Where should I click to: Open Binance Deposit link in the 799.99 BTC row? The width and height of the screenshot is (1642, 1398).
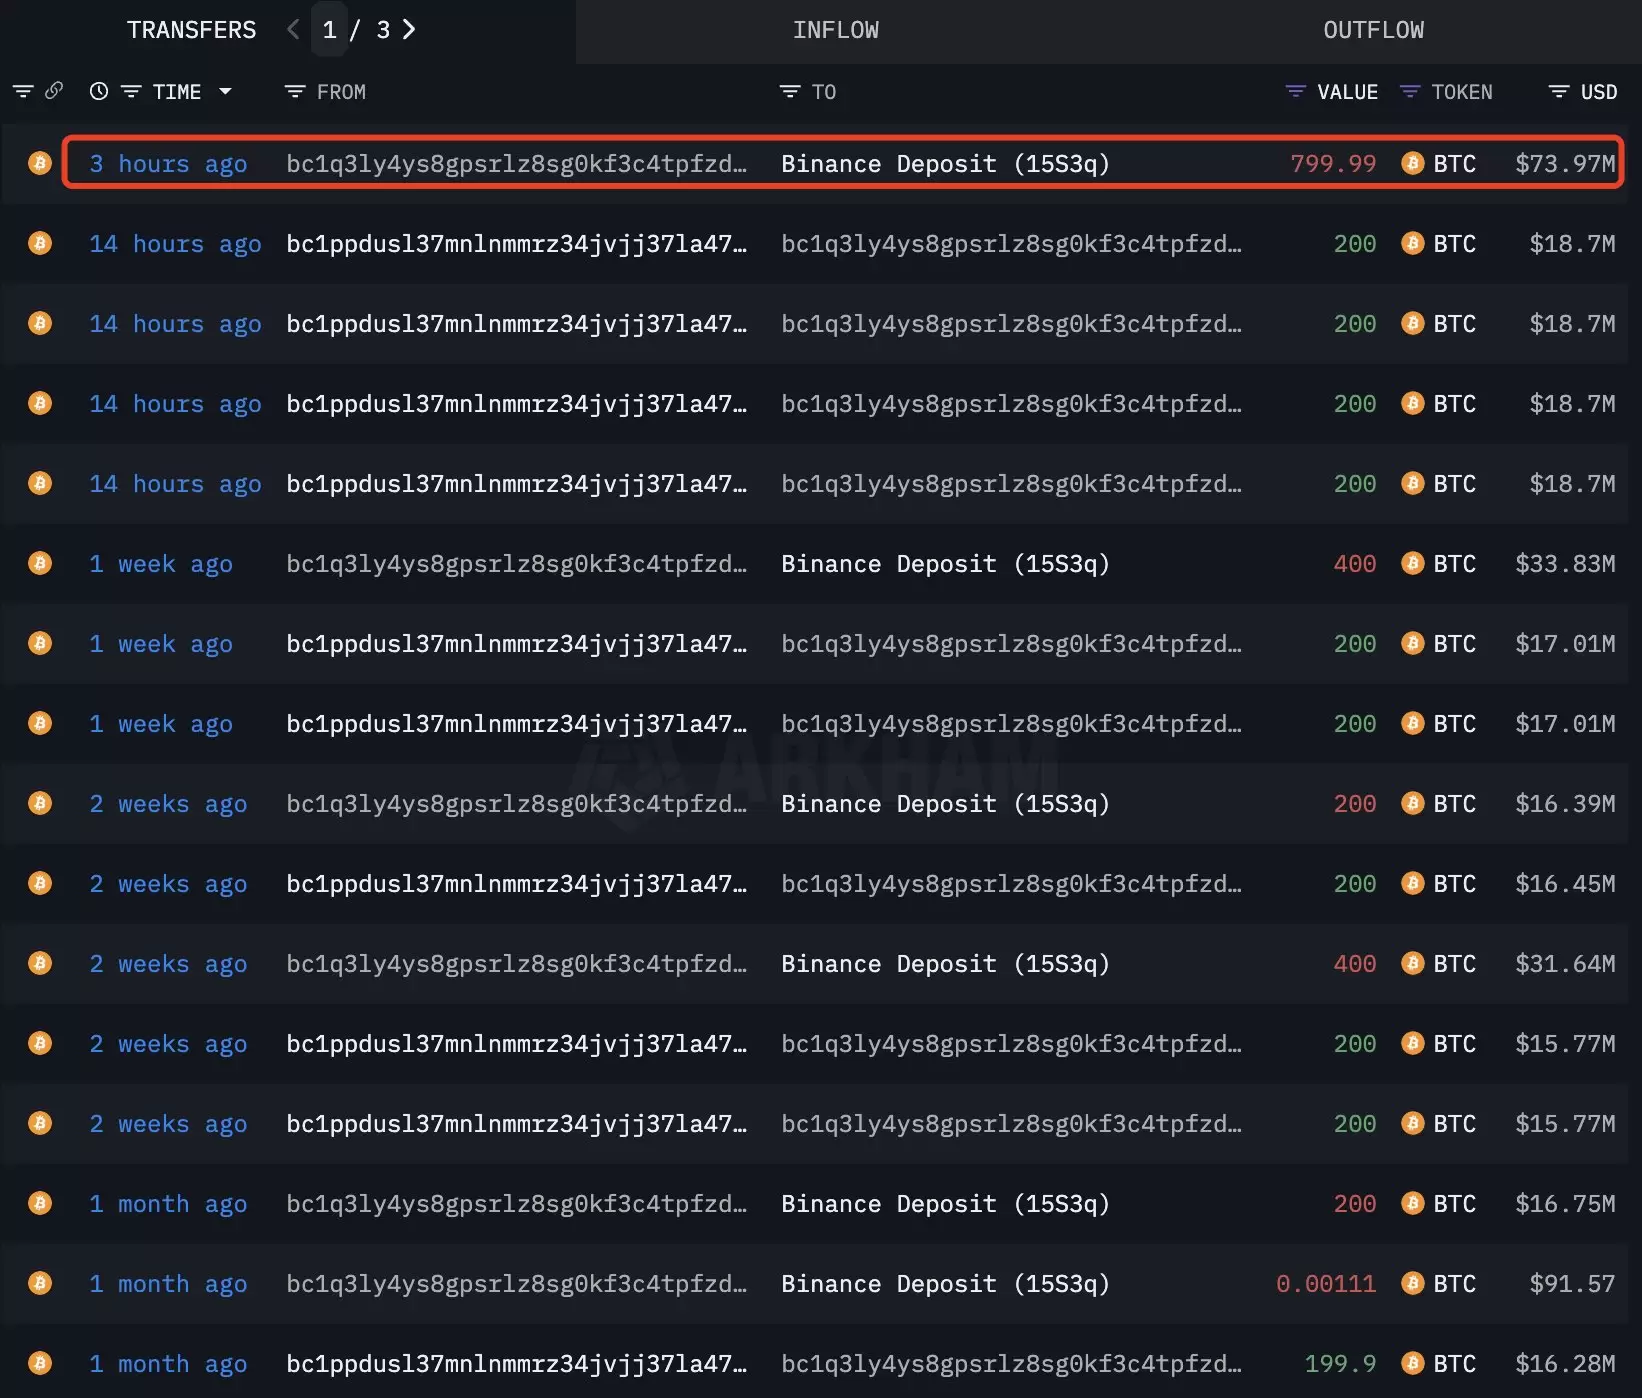point(945,164)
